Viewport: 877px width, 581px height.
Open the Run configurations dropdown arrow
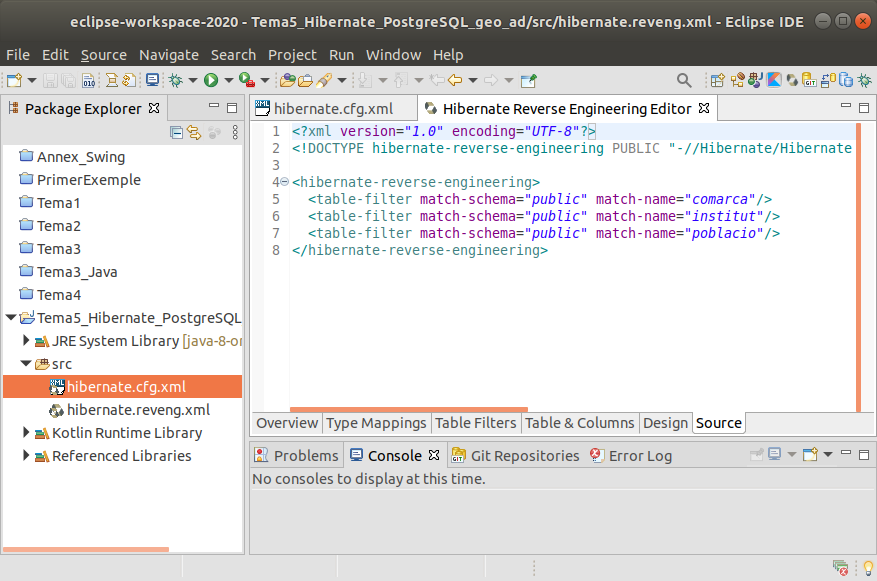228,81
